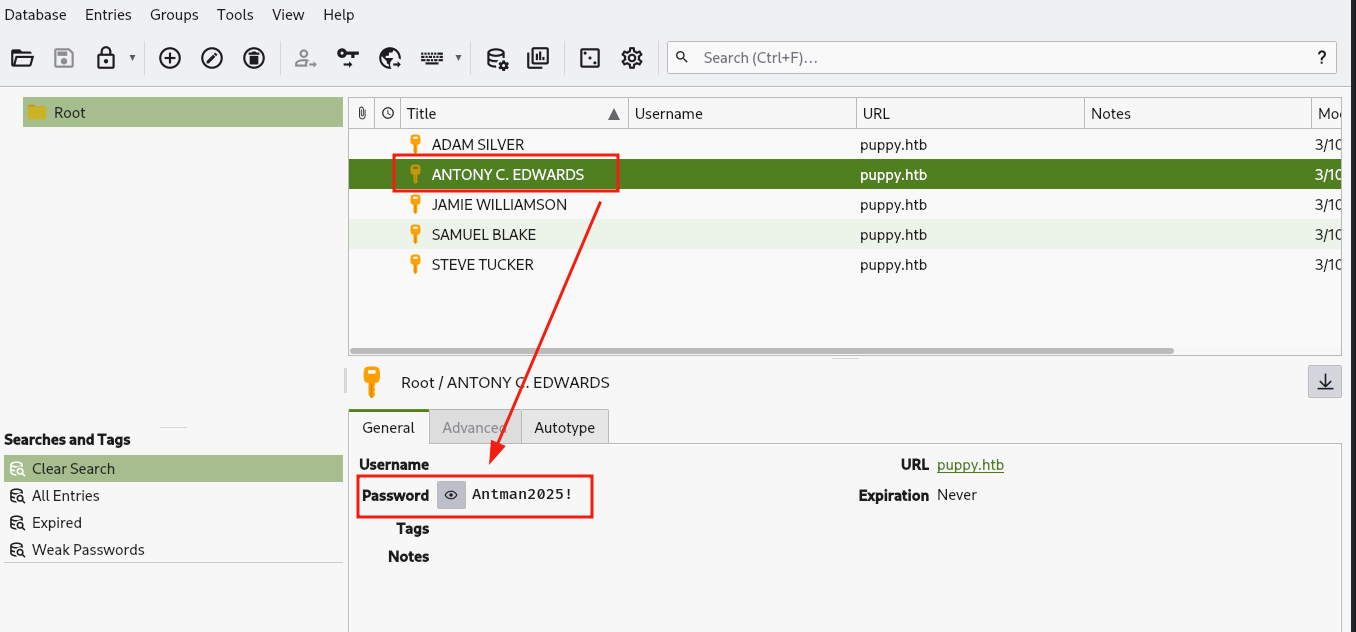Click the Delete Entry trash icon

pyautogui.click(x=254, y=58)
